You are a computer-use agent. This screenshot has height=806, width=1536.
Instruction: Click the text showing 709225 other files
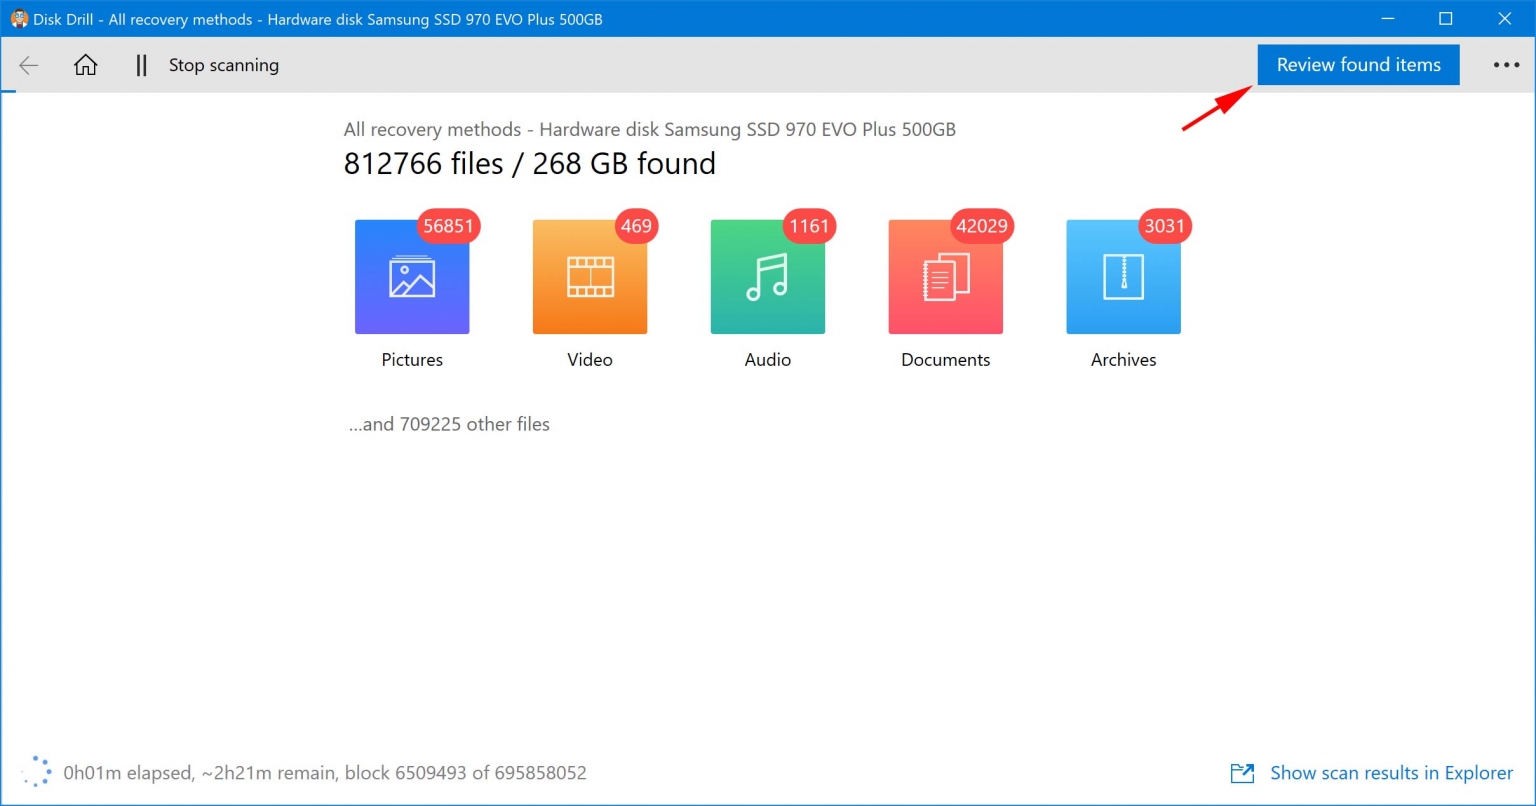coord(449,424)
